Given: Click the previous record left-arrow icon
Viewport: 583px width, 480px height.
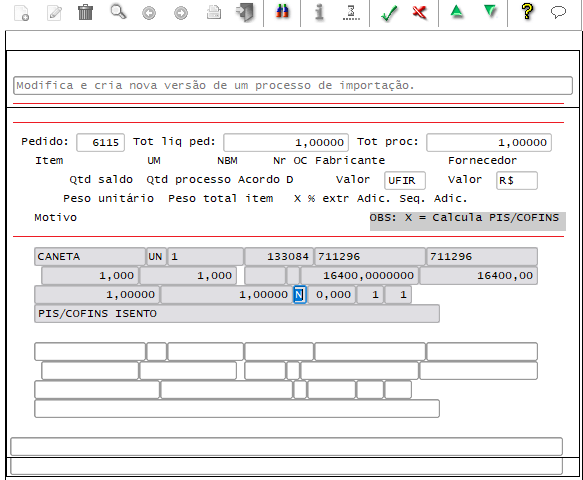Looking at the screenshot, I should (149, 13).
